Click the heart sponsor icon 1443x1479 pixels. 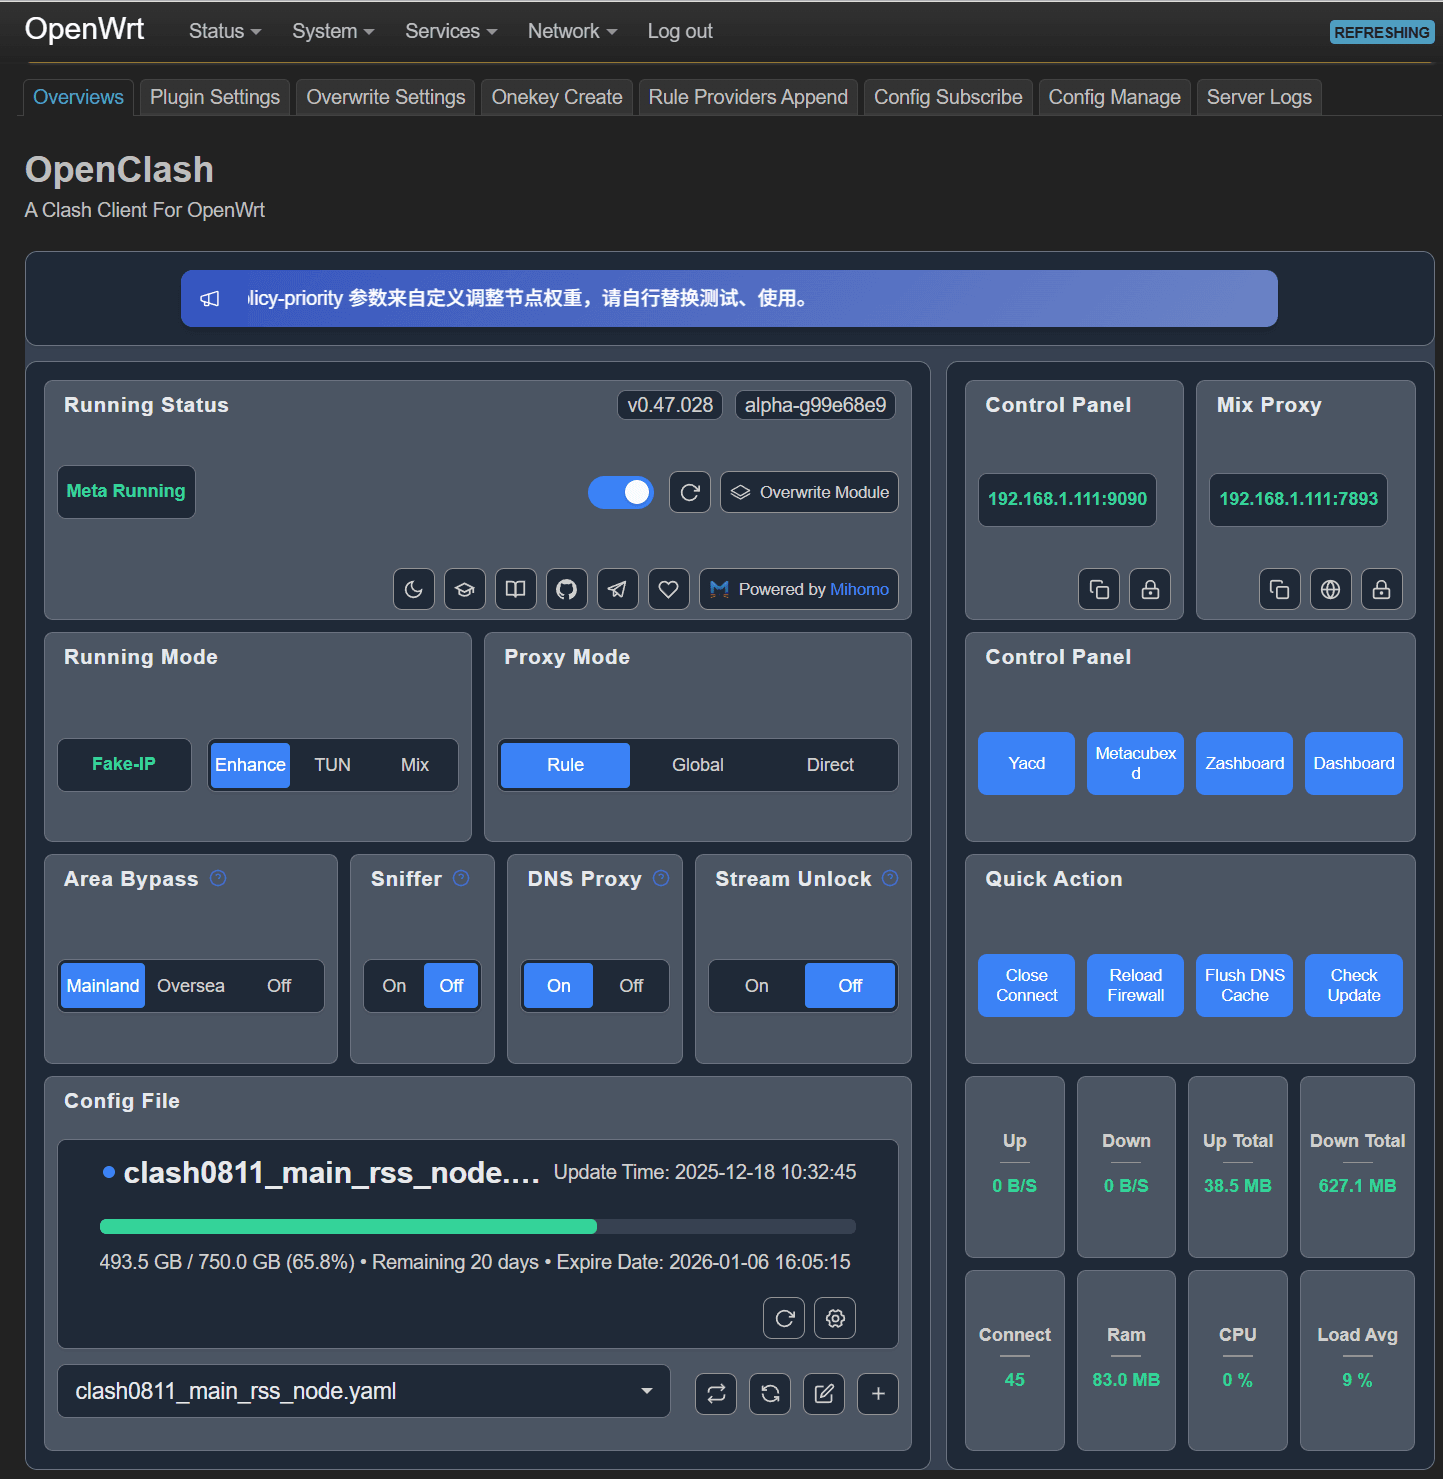coord(668,589)
